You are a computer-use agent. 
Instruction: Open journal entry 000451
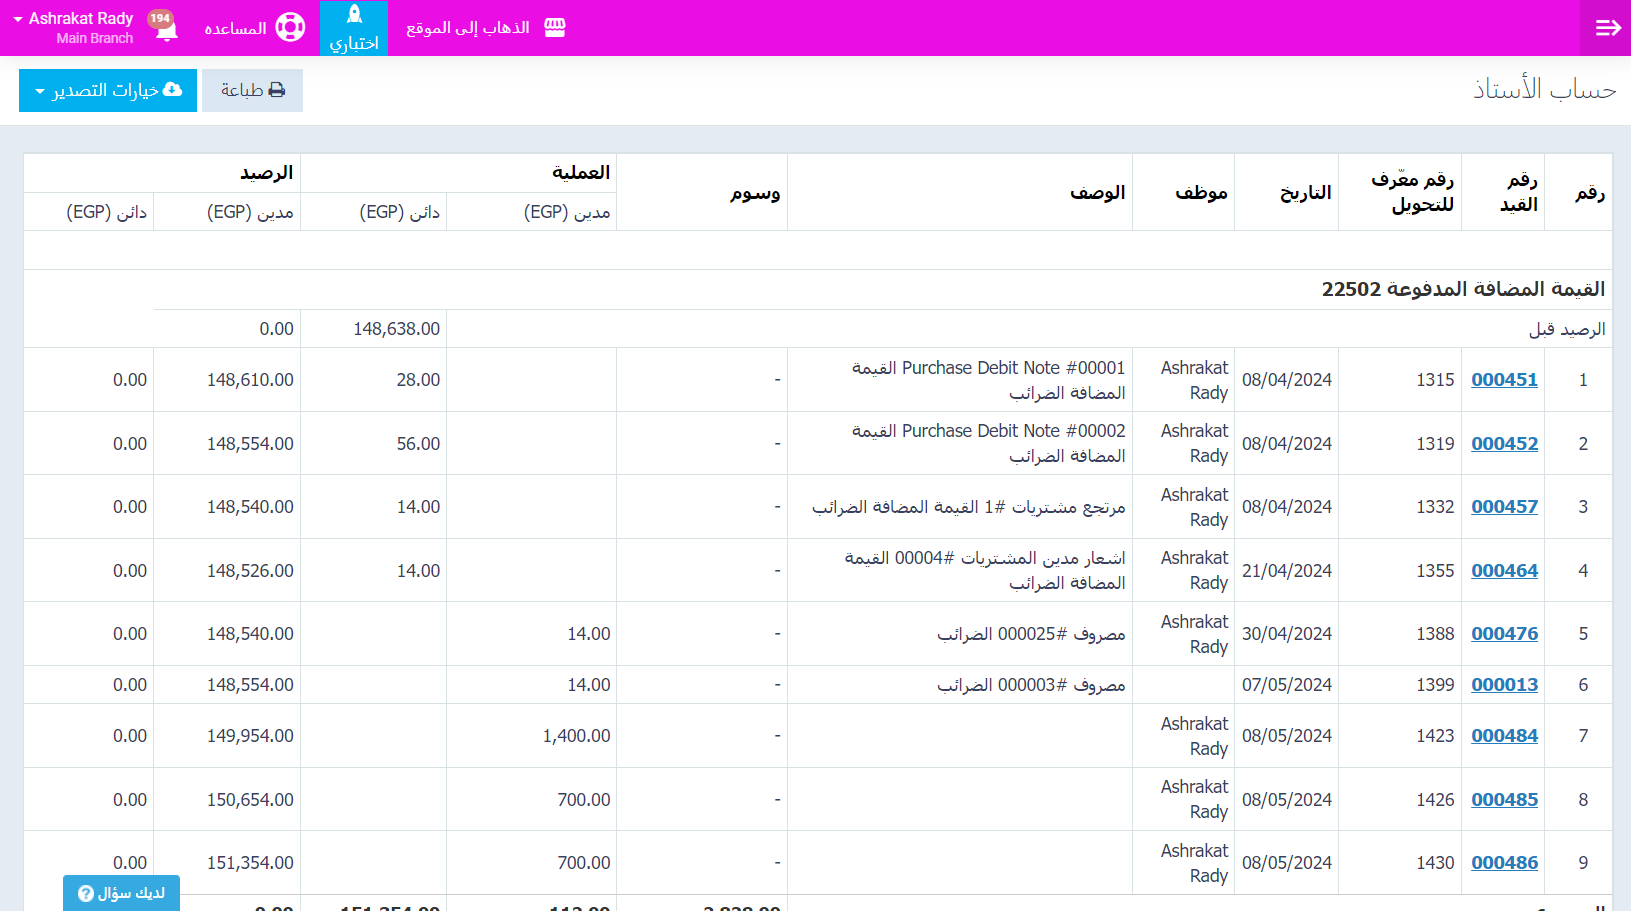pos(1504,380)
